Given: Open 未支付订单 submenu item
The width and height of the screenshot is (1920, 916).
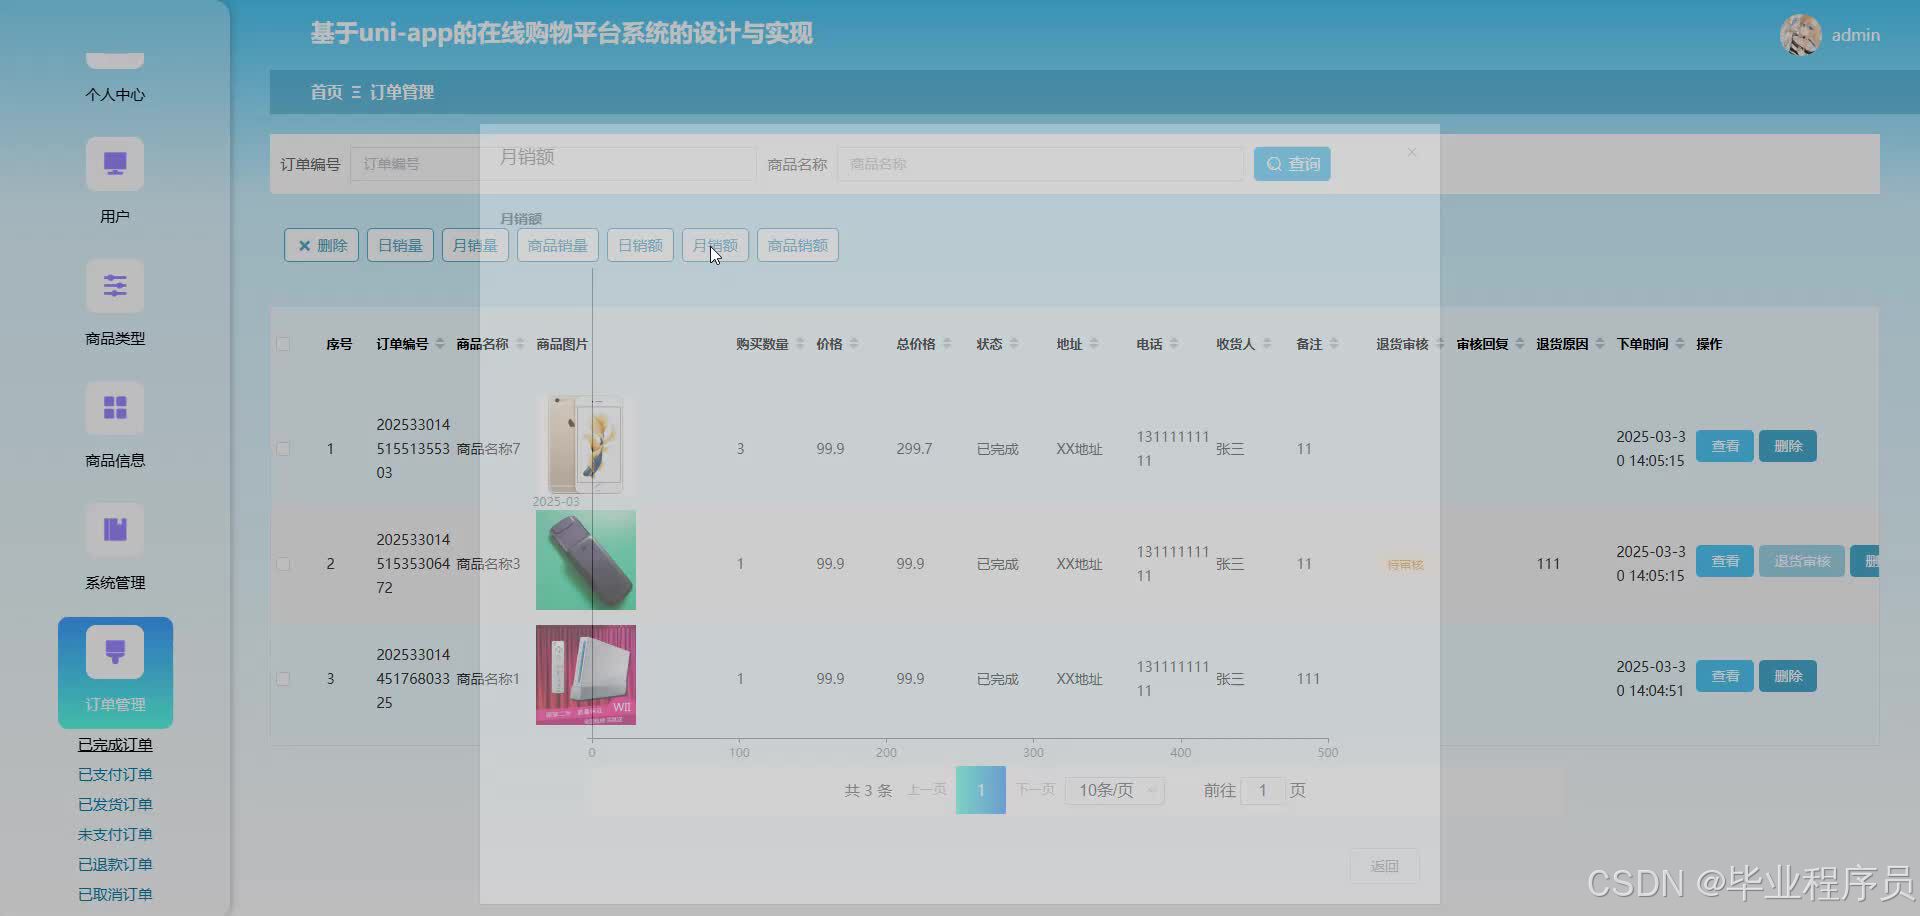Looking at the screenshot, I should 115,835.
